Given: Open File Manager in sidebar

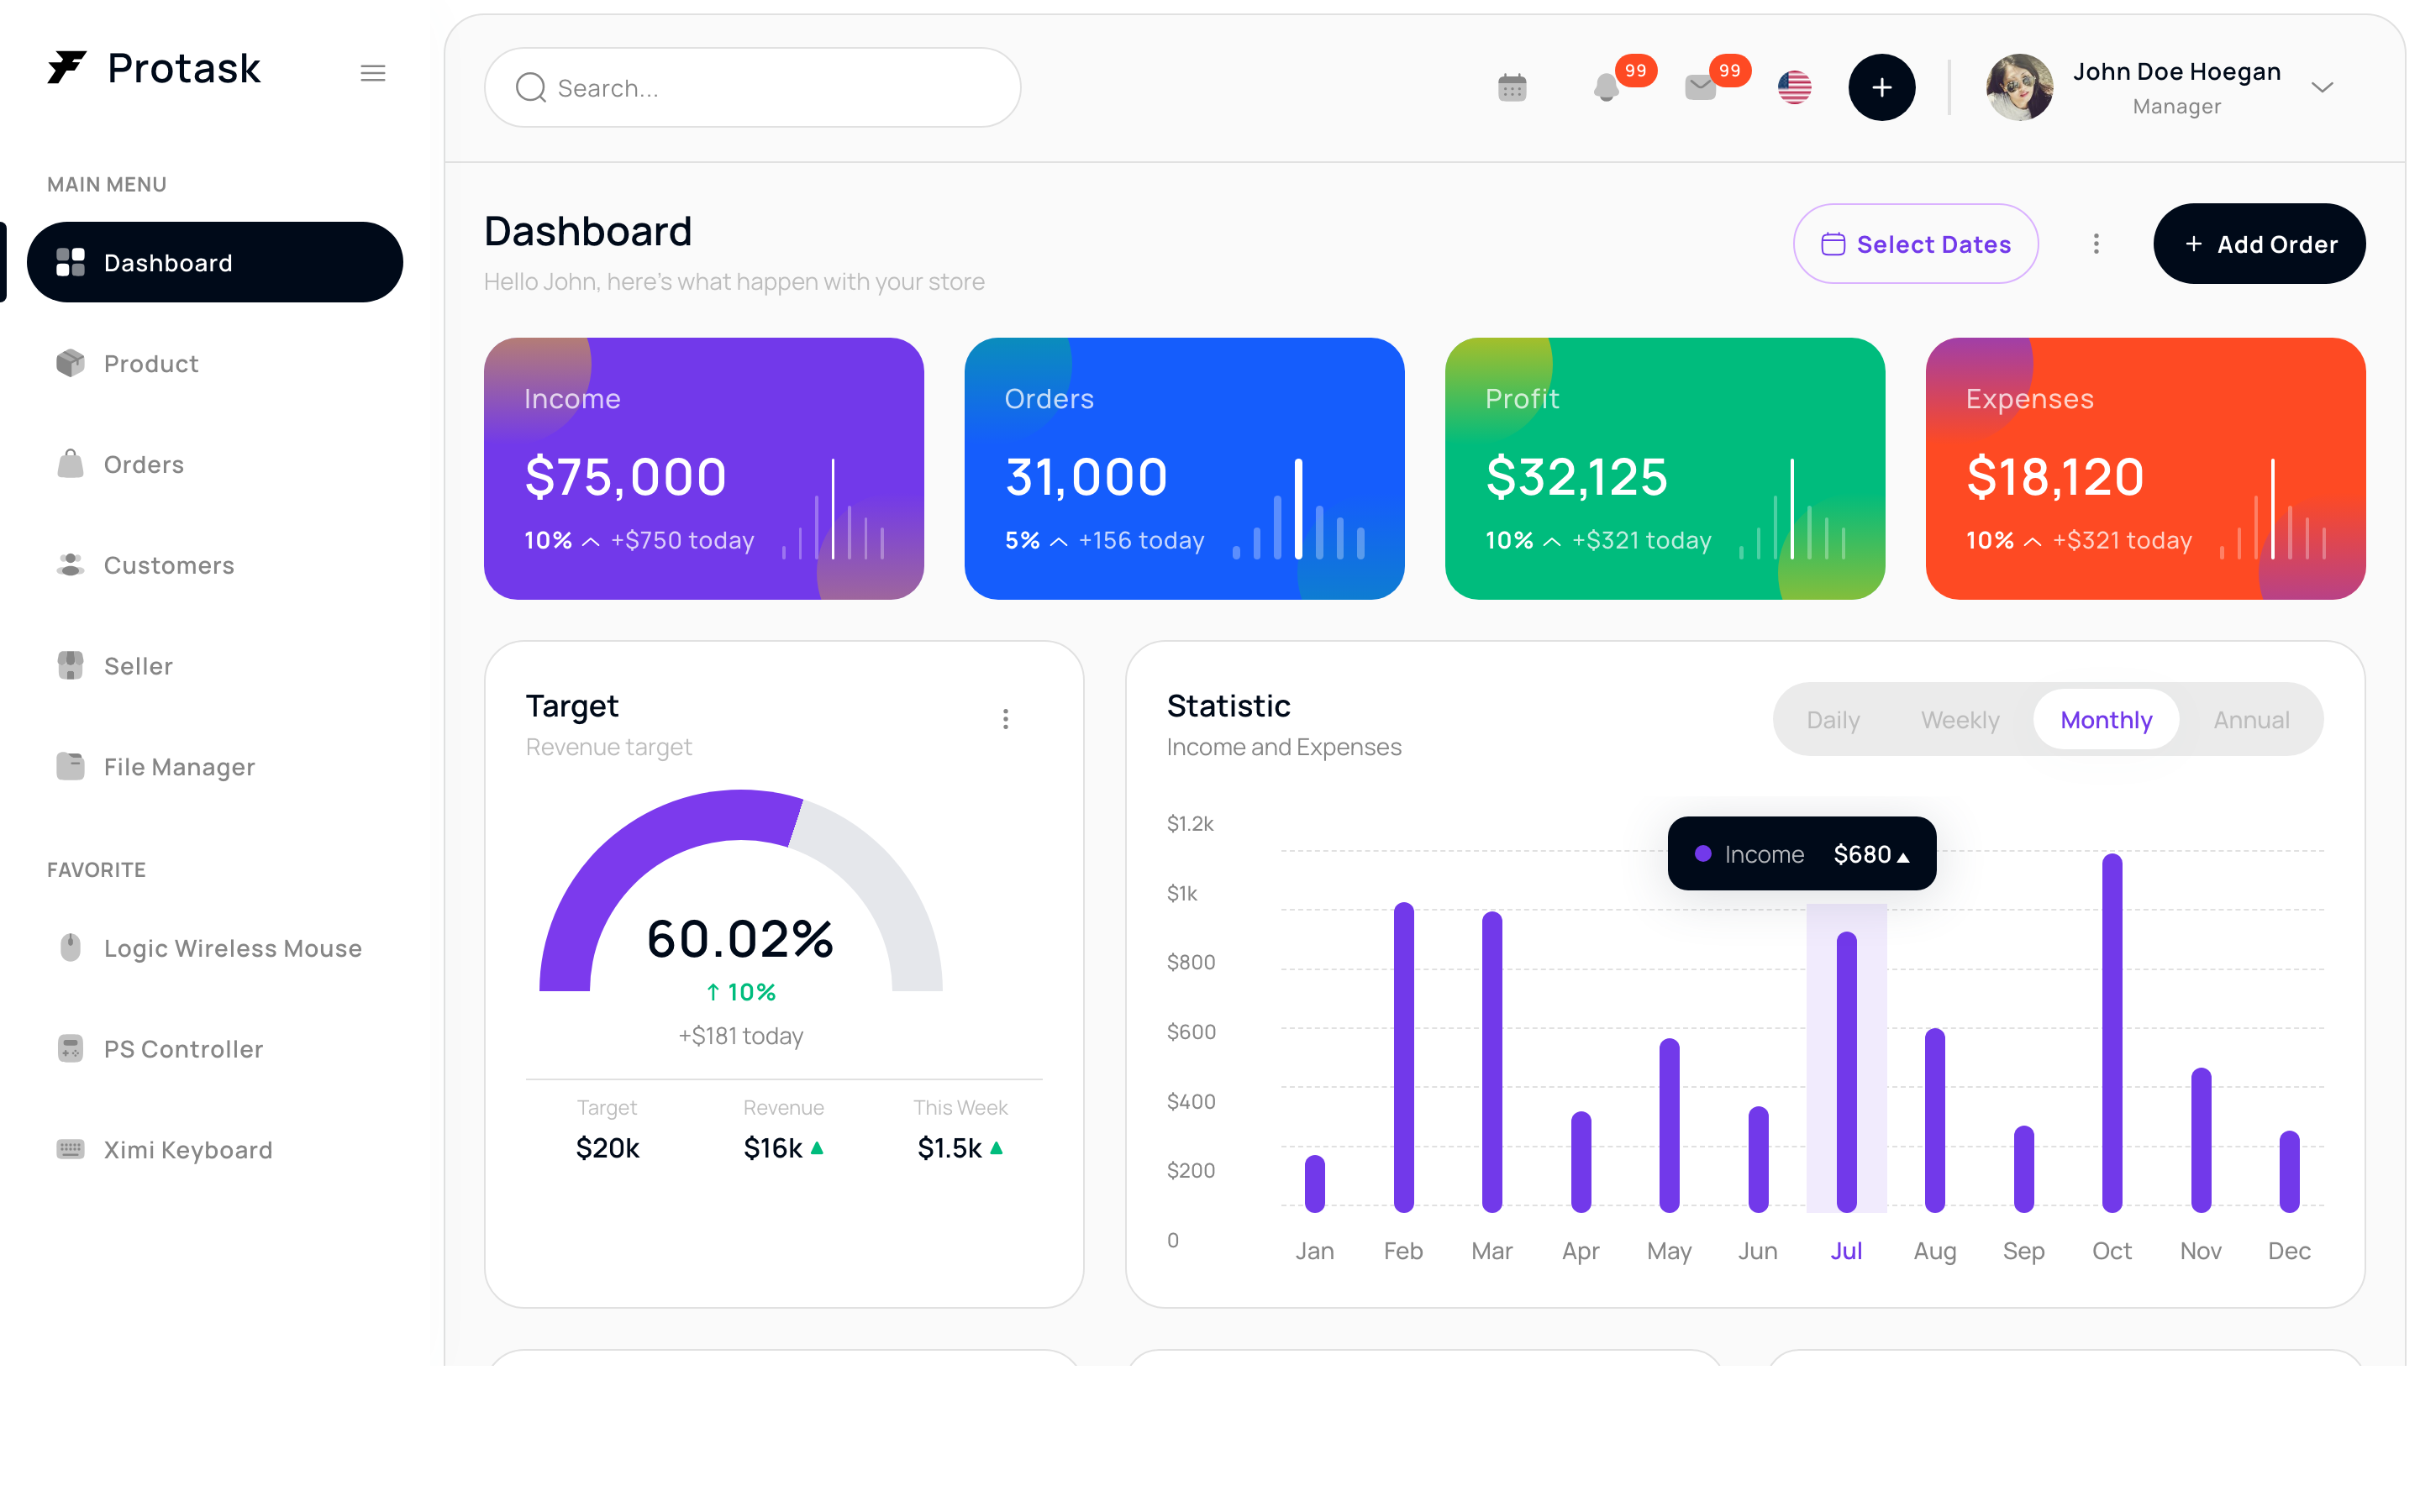Looking at the screenshot, I should pos(179,767).
